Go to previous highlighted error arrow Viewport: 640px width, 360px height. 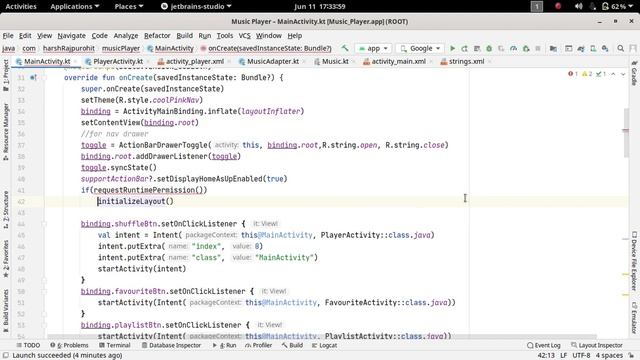pos(613,74)
